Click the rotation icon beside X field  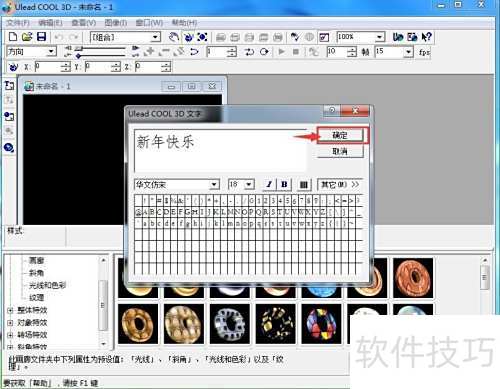point(13,67)
